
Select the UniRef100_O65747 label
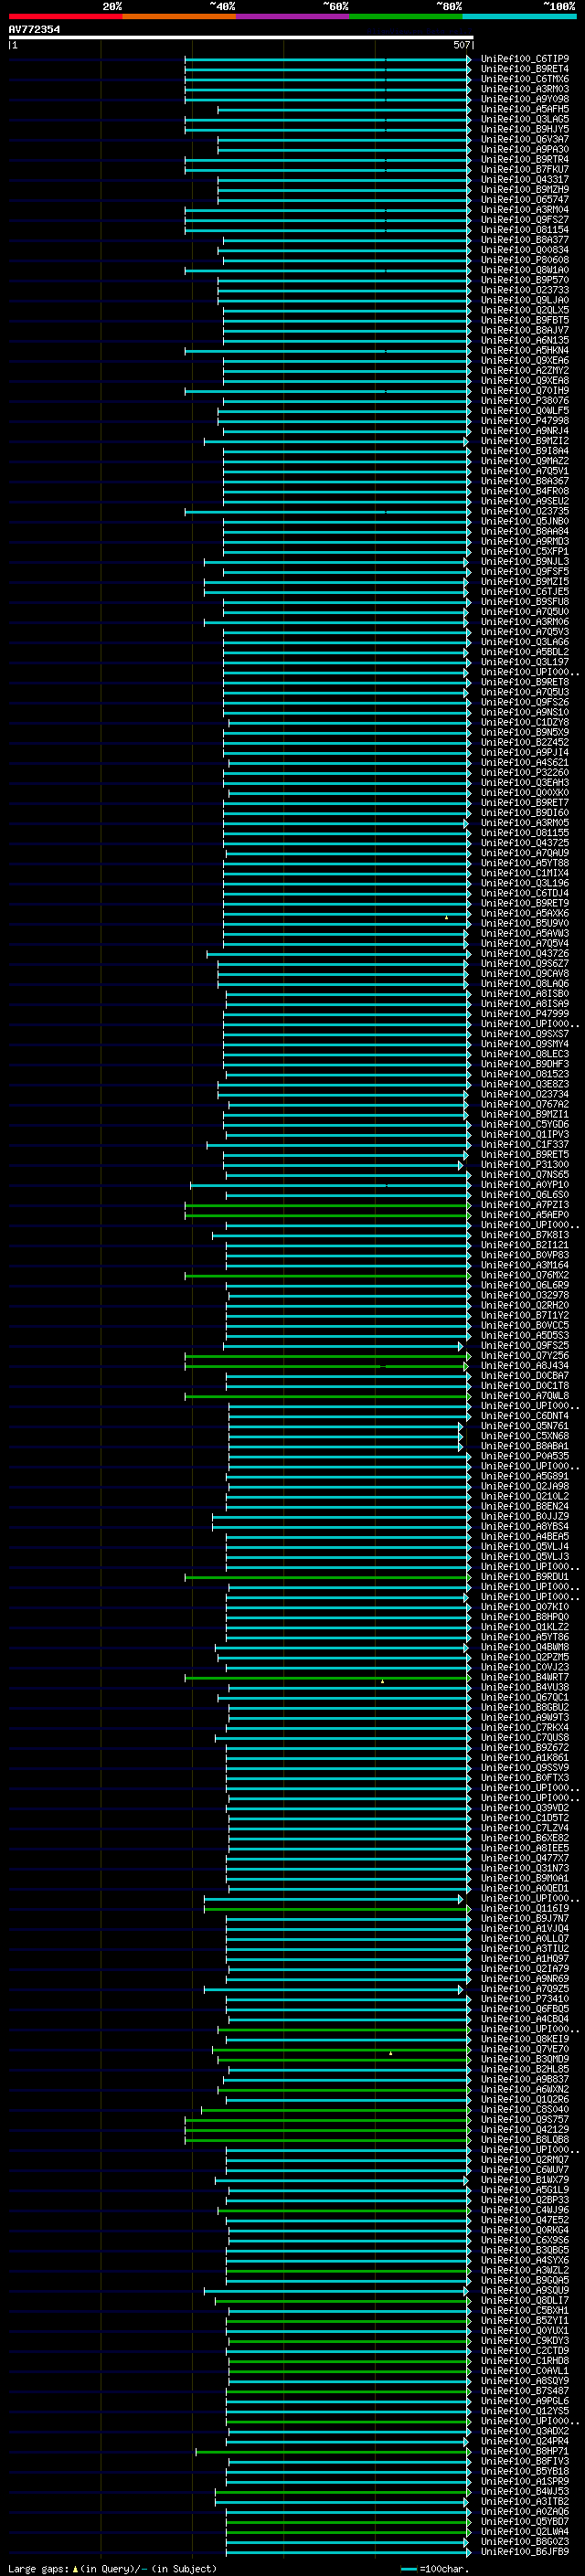point(524,199)
